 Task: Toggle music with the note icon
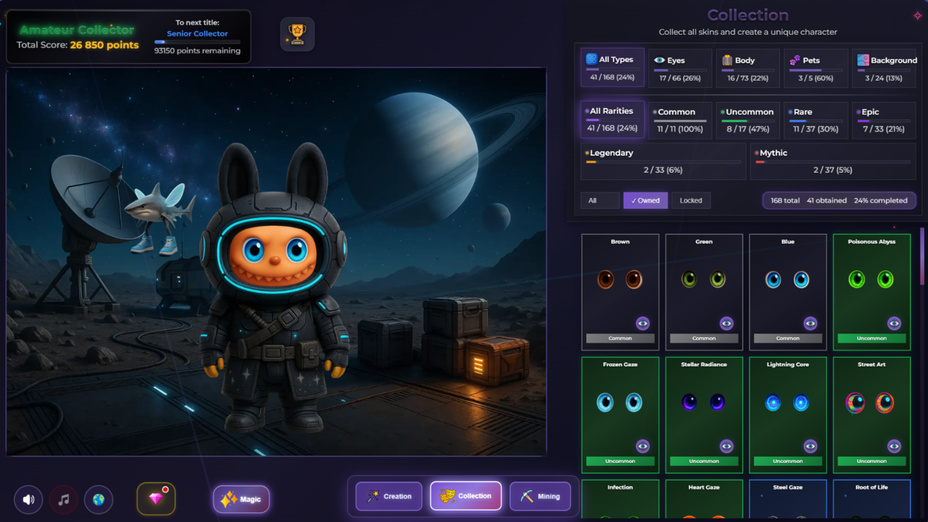(x=63, y=499)
